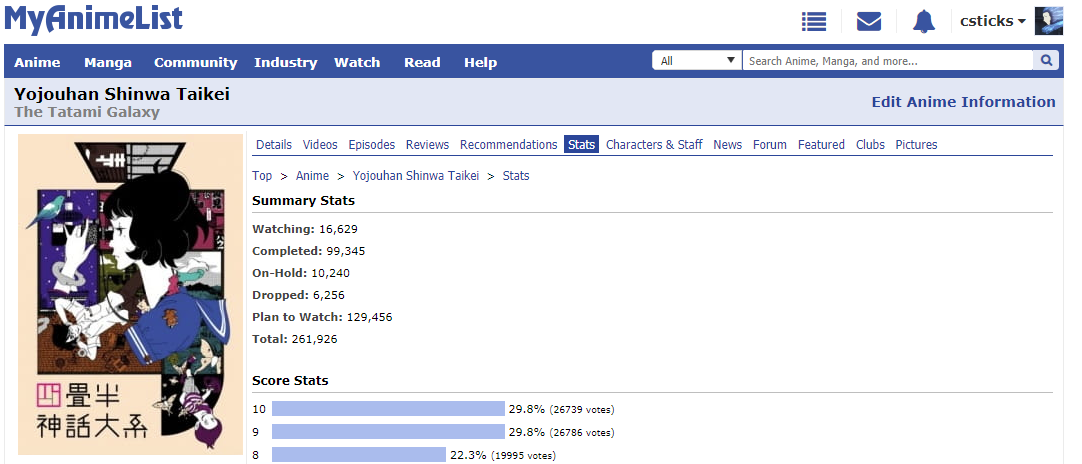Screen dimensions: 1082x464
Task: Switch to the Reviews tab
Action: click(x=427, y=144)
